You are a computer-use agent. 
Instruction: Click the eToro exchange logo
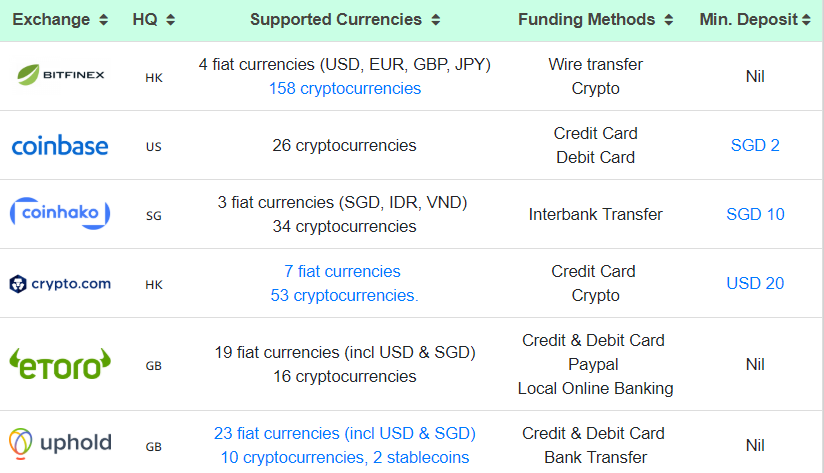(x=60, y=364)
